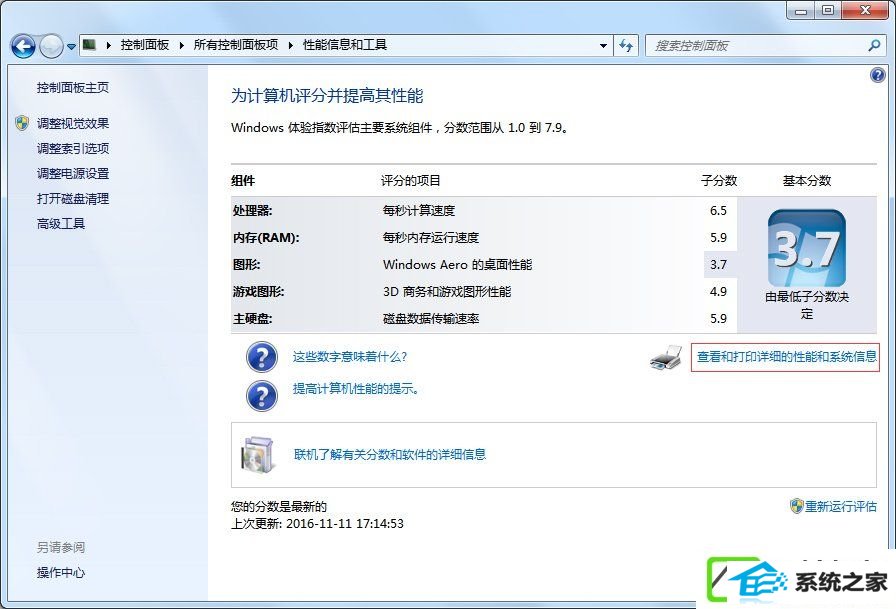This screenshot has width=896, height=609.
Task: Click the 子分数 column header
Action: point(719,181)
